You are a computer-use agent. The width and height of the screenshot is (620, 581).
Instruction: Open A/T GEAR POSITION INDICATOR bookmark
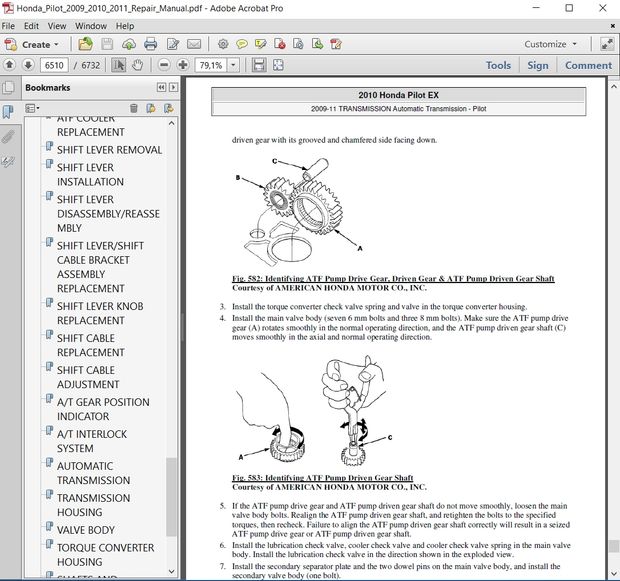point(103,409)
